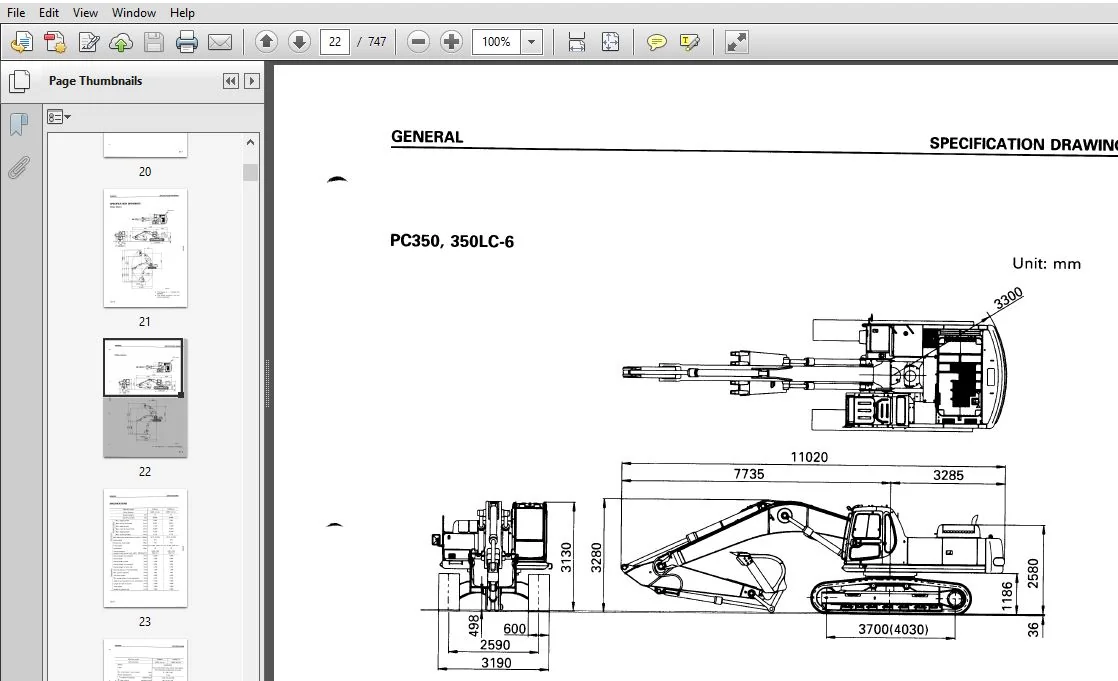Click the Email envelope icon
Image resolution: width=1118 pixels, height=681 pixels.
pos(220,42)
